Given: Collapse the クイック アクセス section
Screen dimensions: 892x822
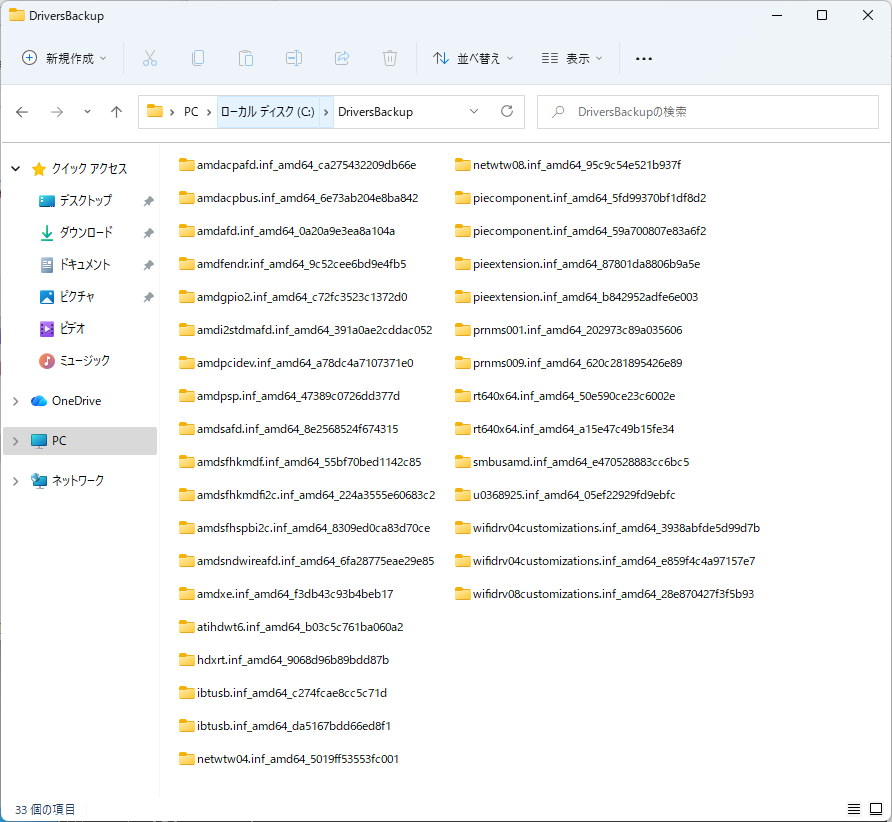Looking at the screenshot, I should (15, 169).
